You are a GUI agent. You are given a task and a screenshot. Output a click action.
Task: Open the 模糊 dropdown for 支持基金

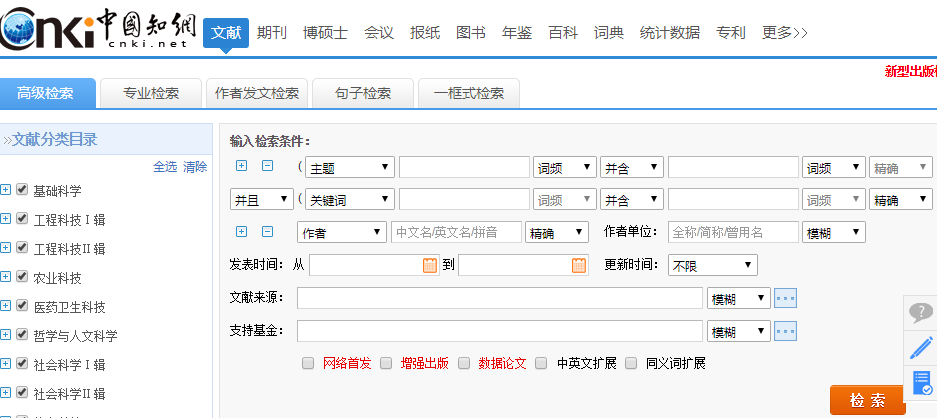click(x=739, y=331)
